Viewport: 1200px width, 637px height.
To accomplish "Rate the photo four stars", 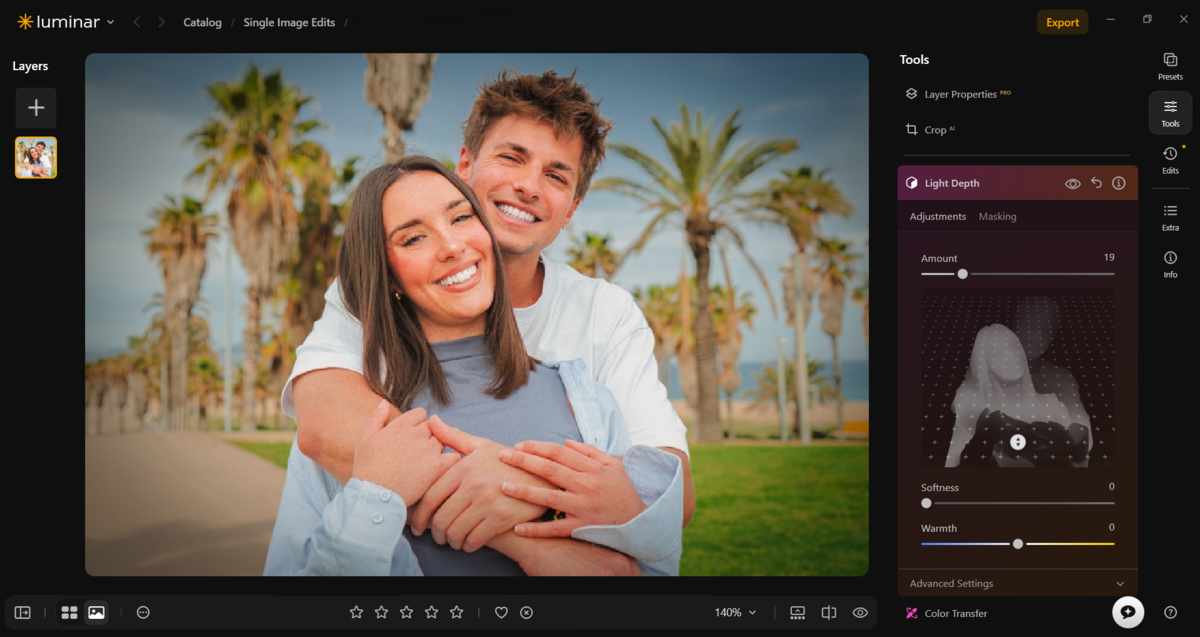I will tap(431, 612).
